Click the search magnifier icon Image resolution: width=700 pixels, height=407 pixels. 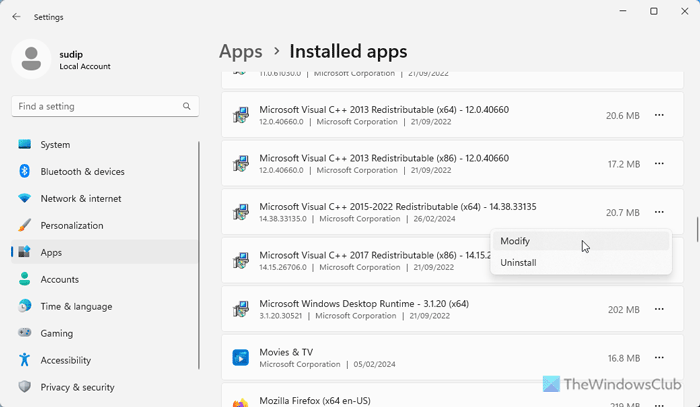point(187,106)
